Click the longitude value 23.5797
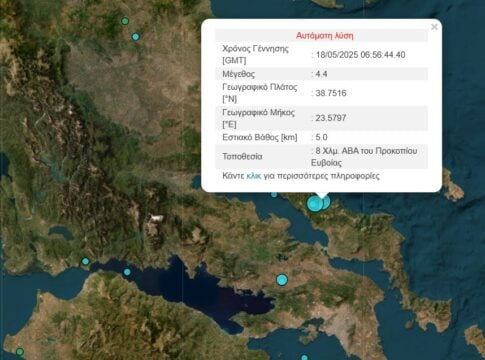 331,118
